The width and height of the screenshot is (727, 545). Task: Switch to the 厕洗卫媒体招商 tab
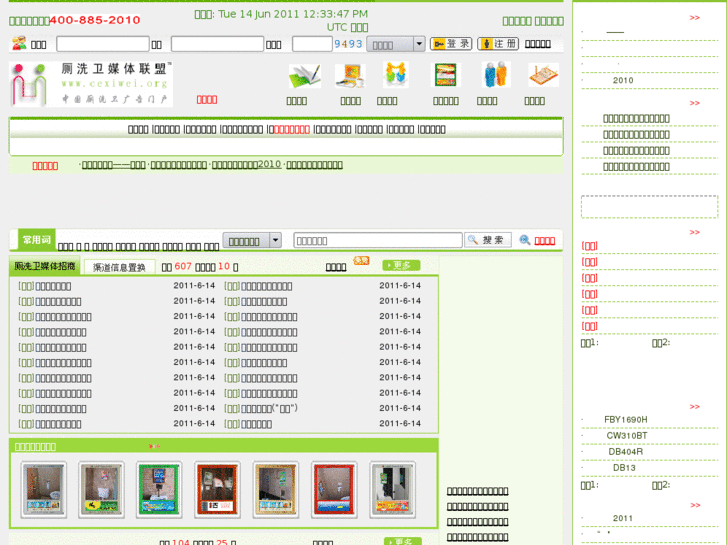pyautogui.click(x=45, y=267)
